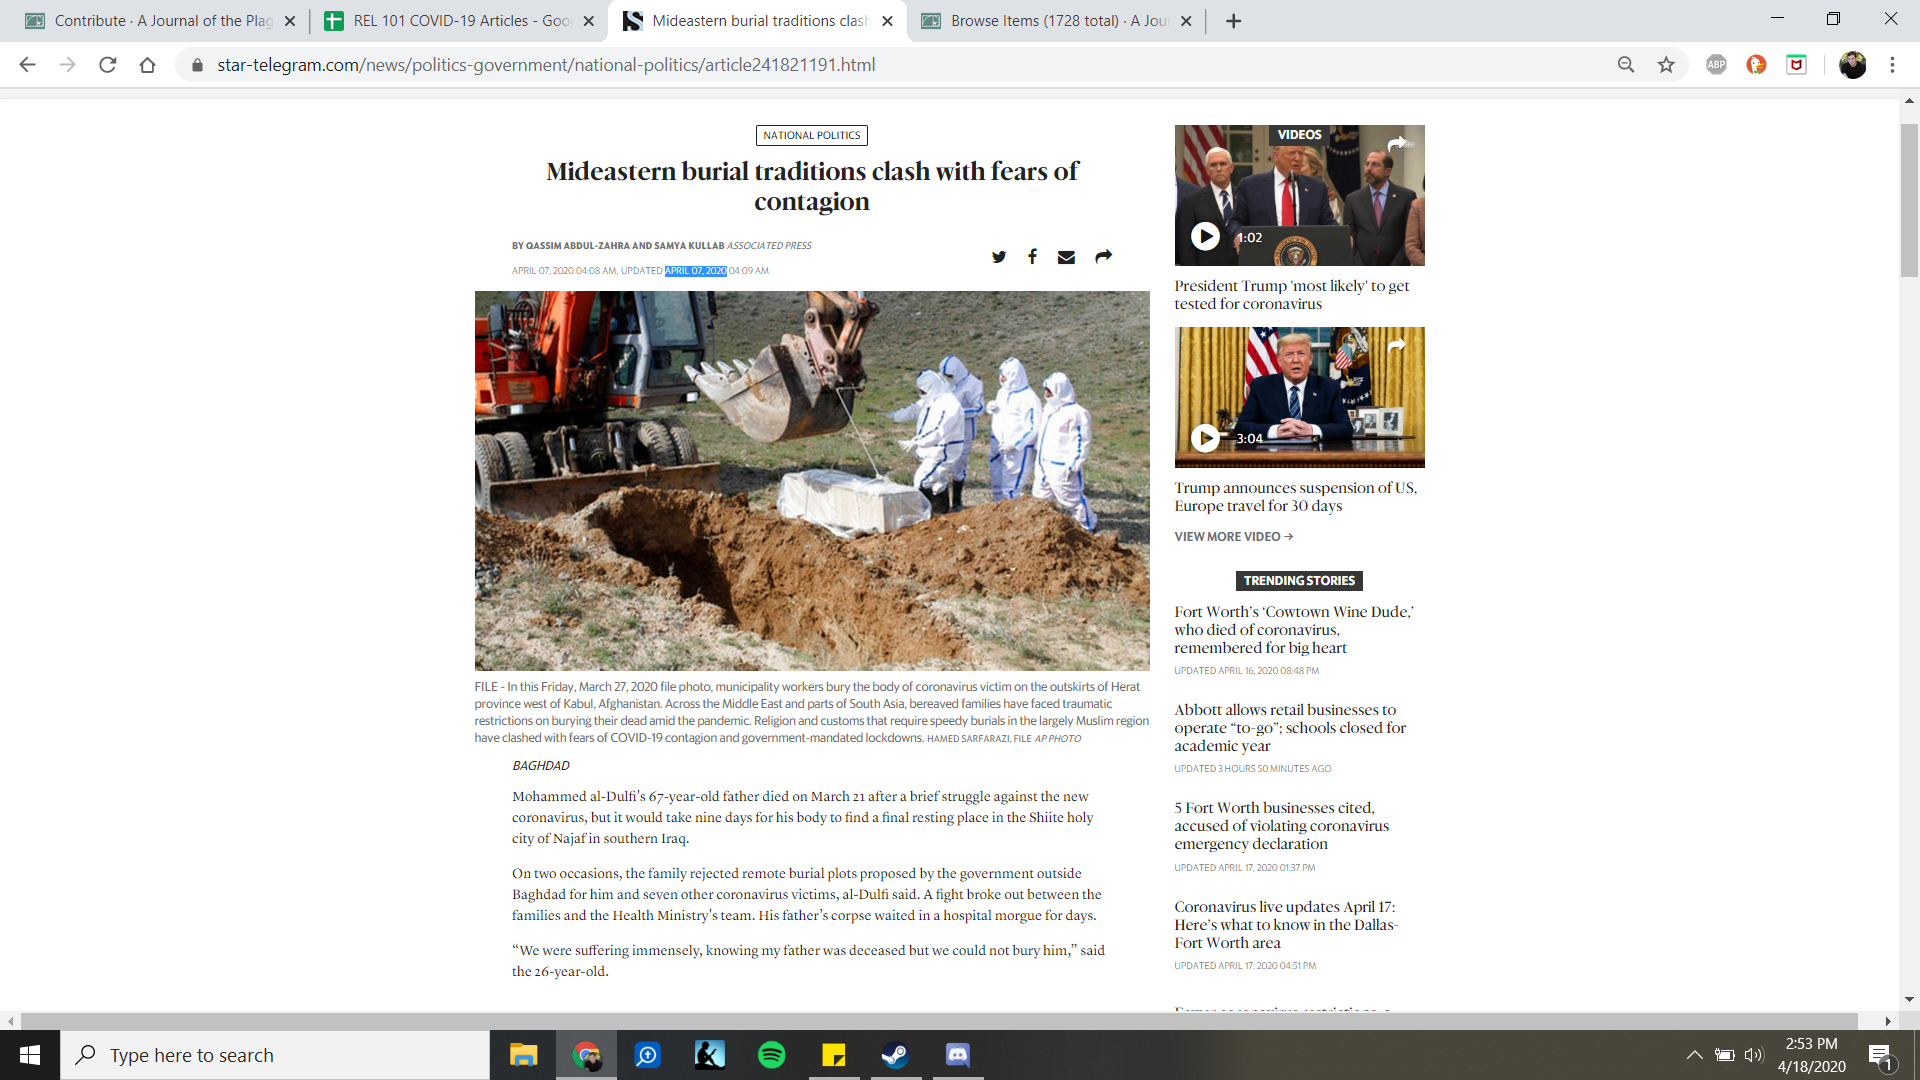Viewport: 1920px width, 1080px height.
Task: Play the Trump coronavirus test video
Action: point(1205,236)
